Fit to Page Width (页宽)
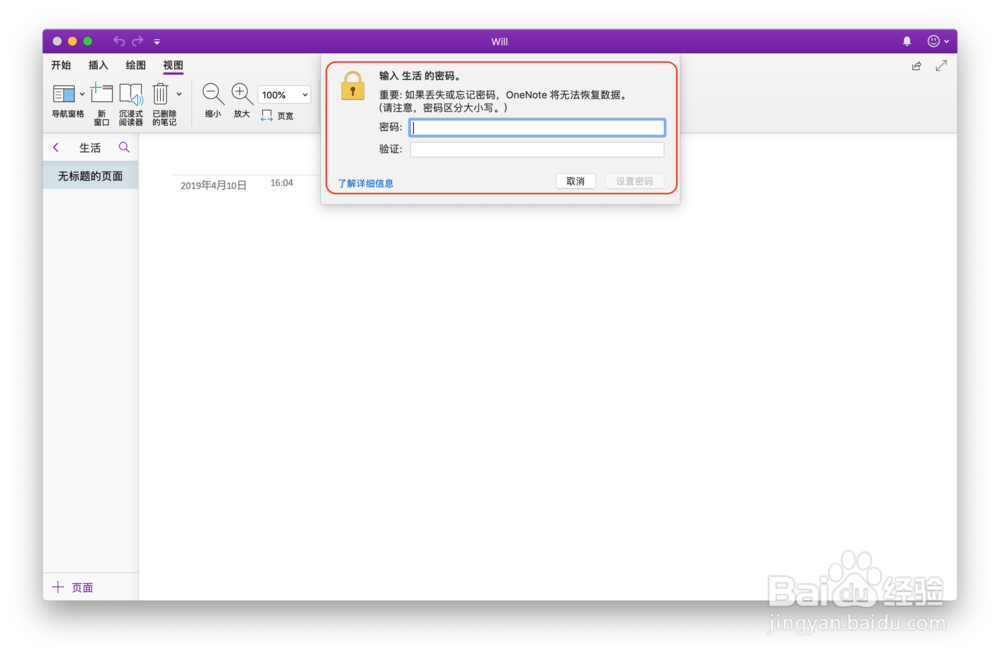Screen dimensions: 1000x657 (277, 115)
